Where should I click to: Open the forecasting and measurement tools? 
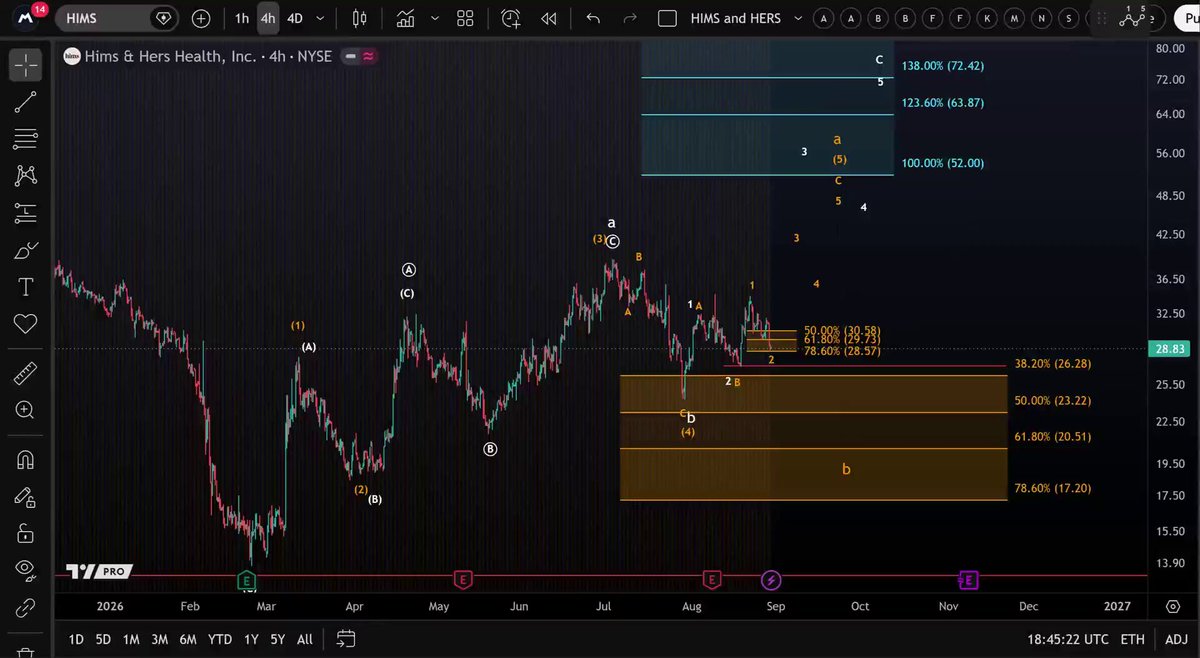[x=26, y=212]
